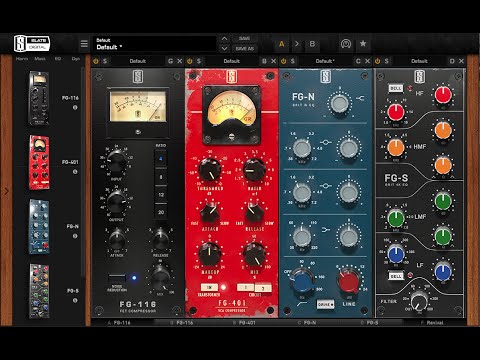Viewport: 480px width, 360px height.
Task: Solo the FG-401 module with S
Action: (199, 61)
